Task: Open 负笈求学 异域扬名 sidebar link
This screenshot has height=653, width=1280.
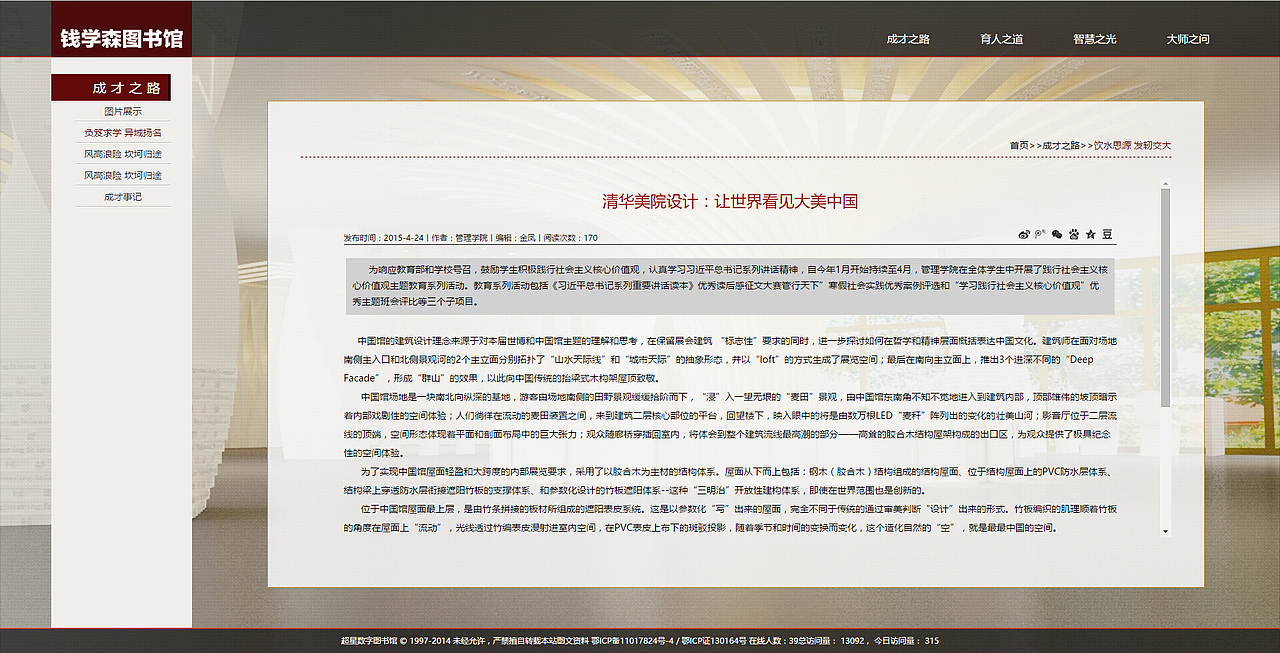Action: [123, 132]
